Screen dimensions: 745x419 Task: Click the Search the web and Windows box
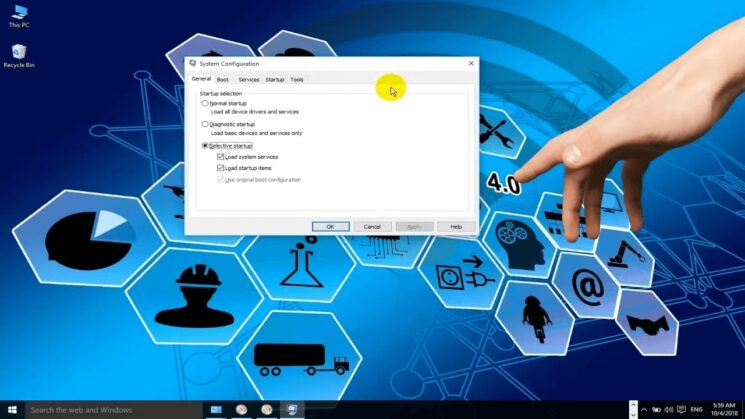click(x=113, y=409)
